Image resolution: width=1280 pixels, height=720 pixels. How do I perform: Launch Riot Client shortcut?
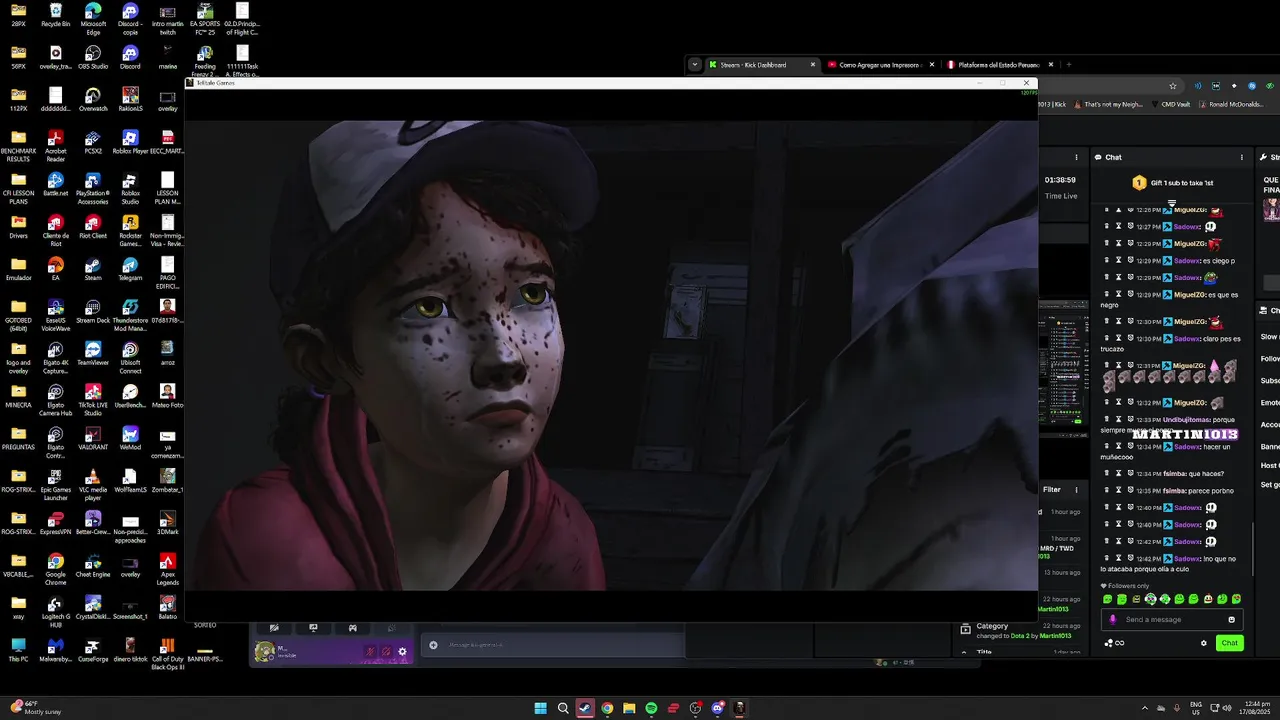point(93,225)
